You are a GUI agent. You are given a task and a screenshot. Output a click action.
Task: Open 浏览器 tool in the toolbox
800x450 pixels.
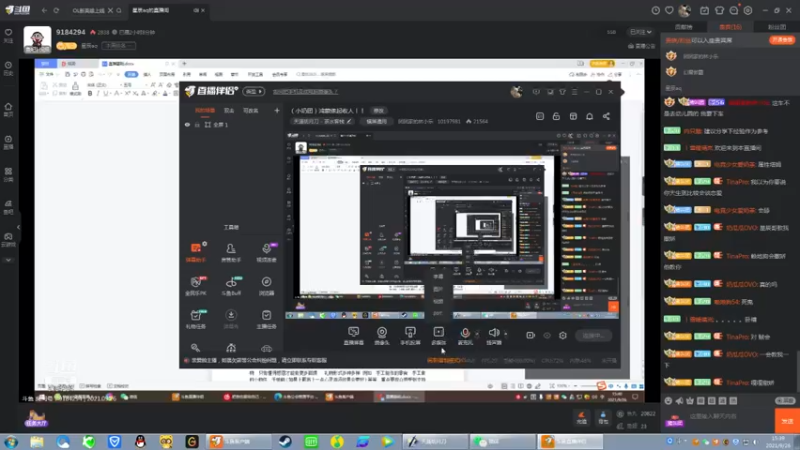coord(266,286)
